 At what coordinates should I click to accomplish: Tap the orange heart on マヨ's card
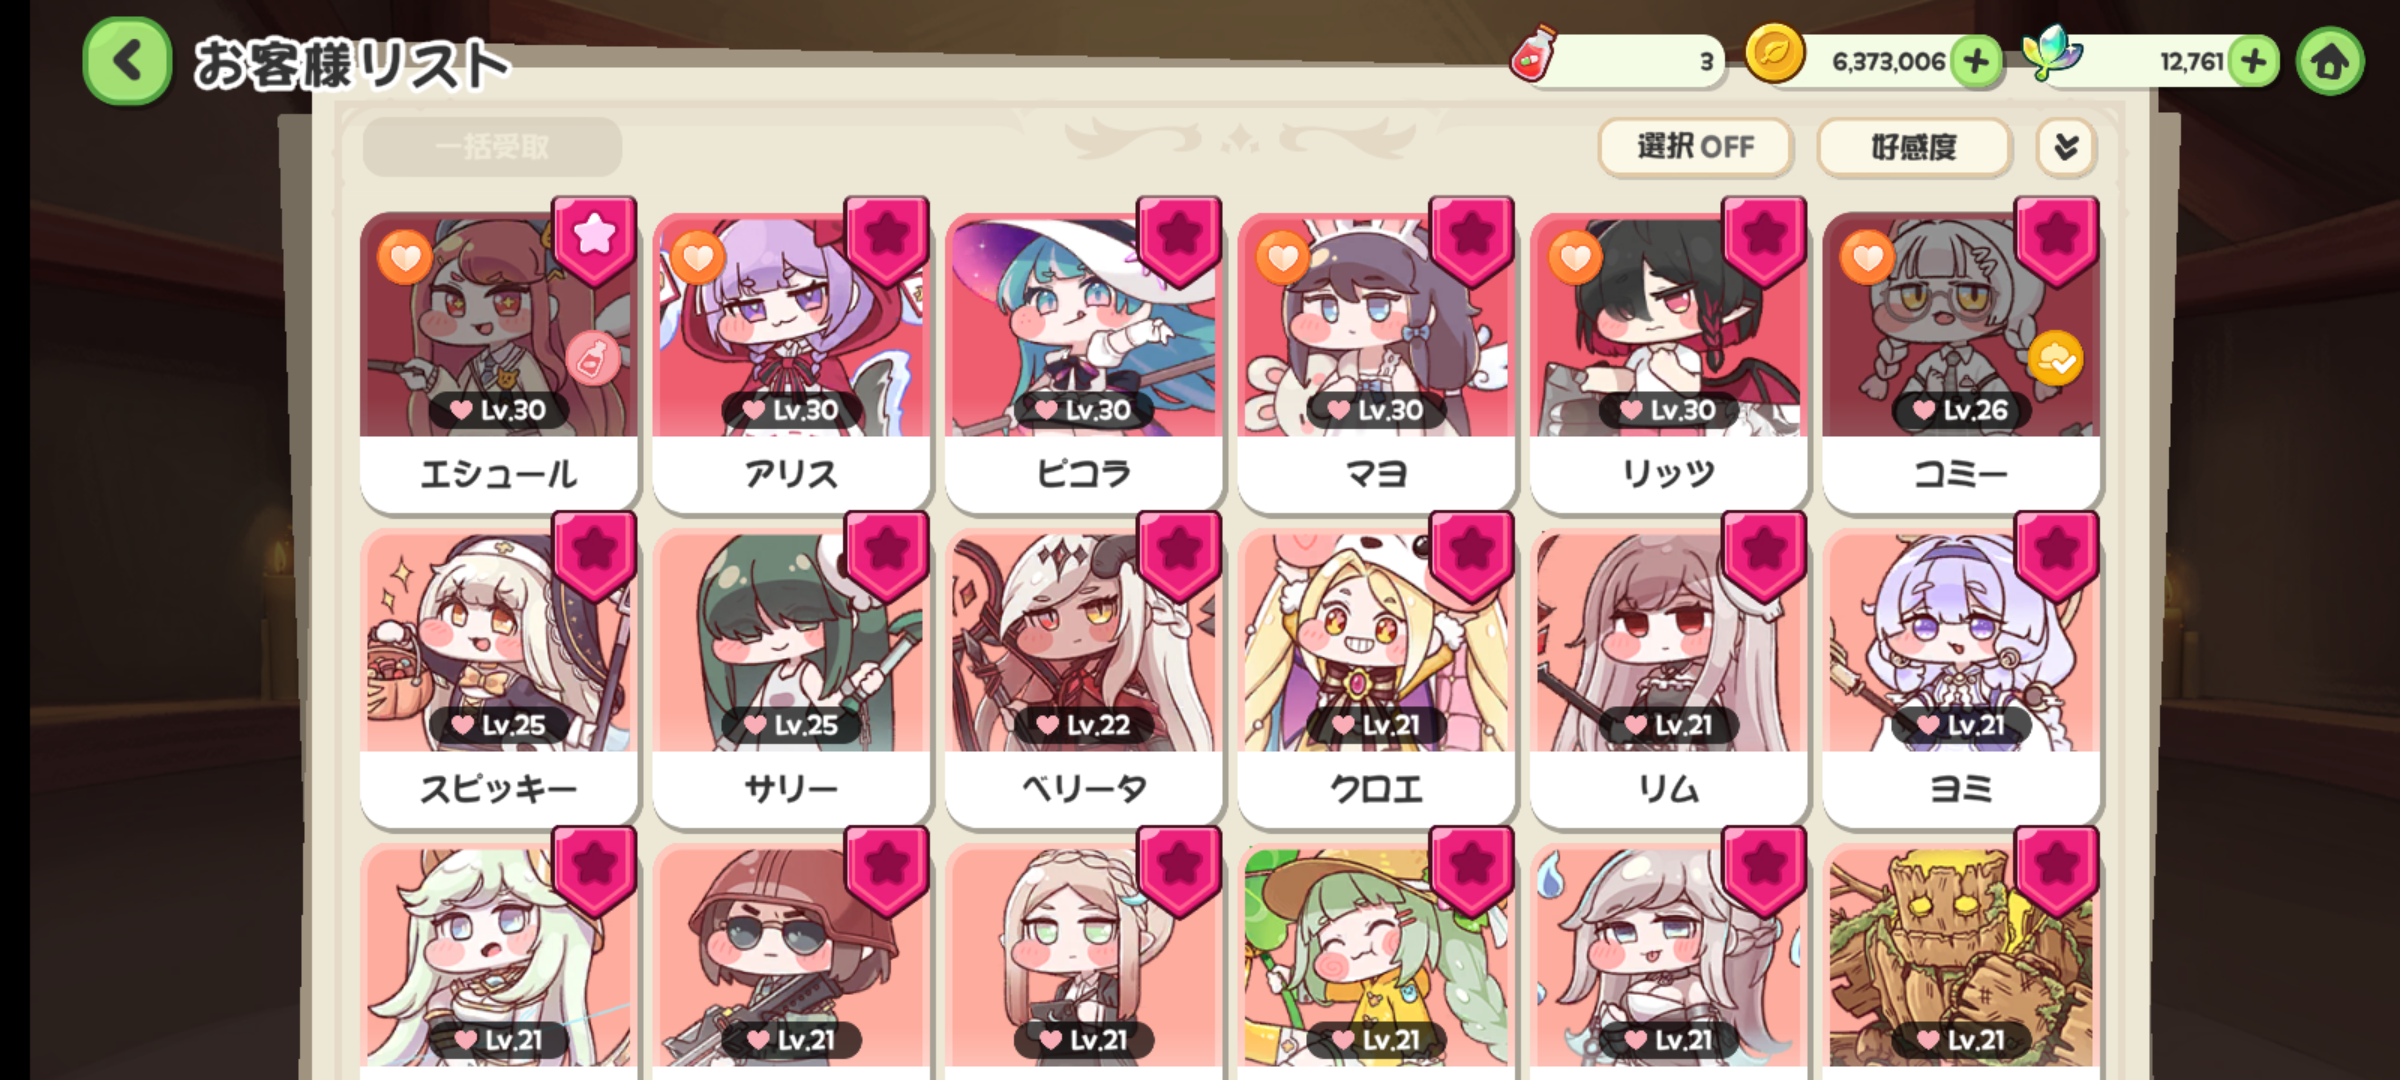[1282, 258]
